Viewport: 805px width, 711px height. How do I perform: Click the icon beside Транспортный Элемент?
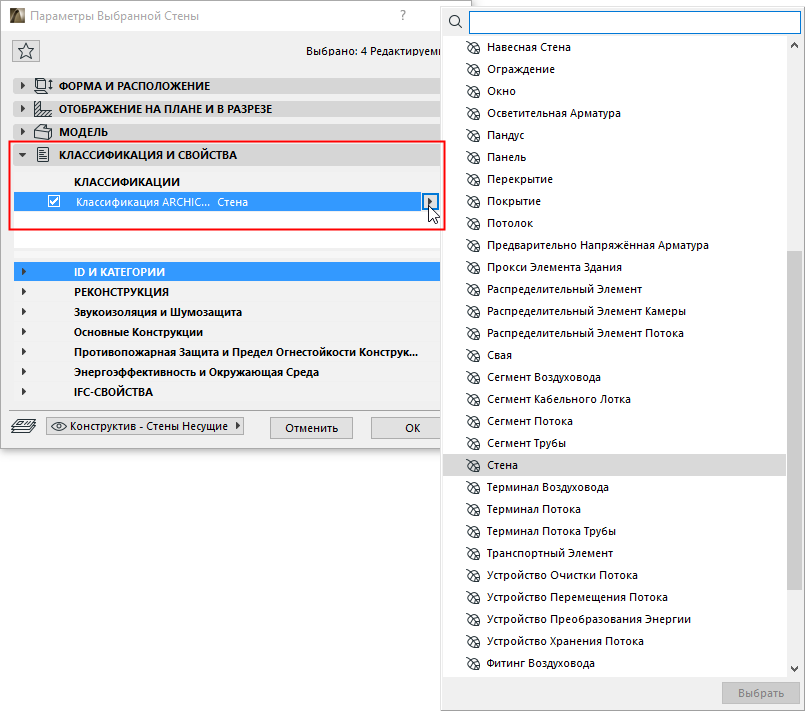tap(473, 553)
